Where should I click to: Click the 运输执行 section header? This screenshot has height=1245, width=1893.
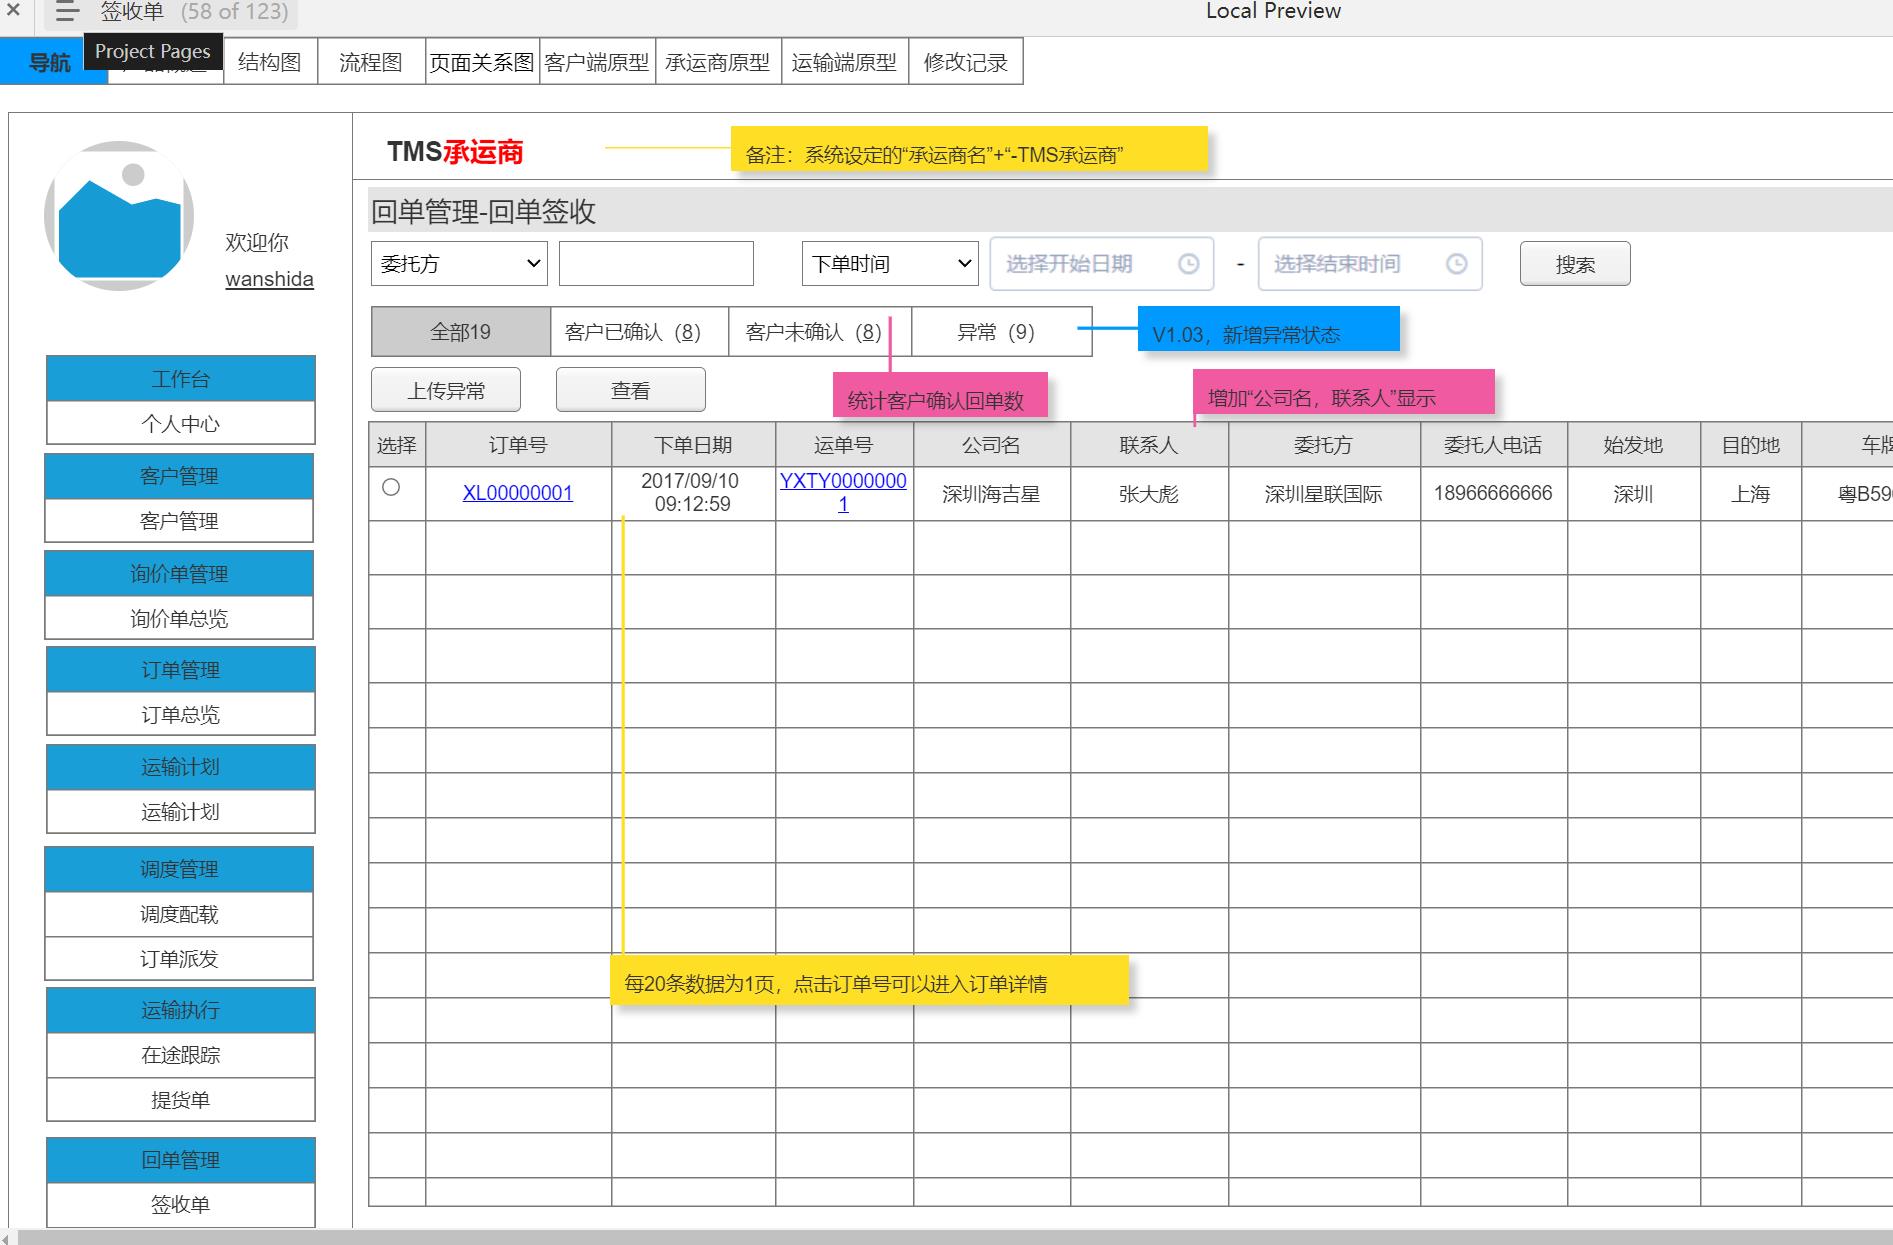181,1010
